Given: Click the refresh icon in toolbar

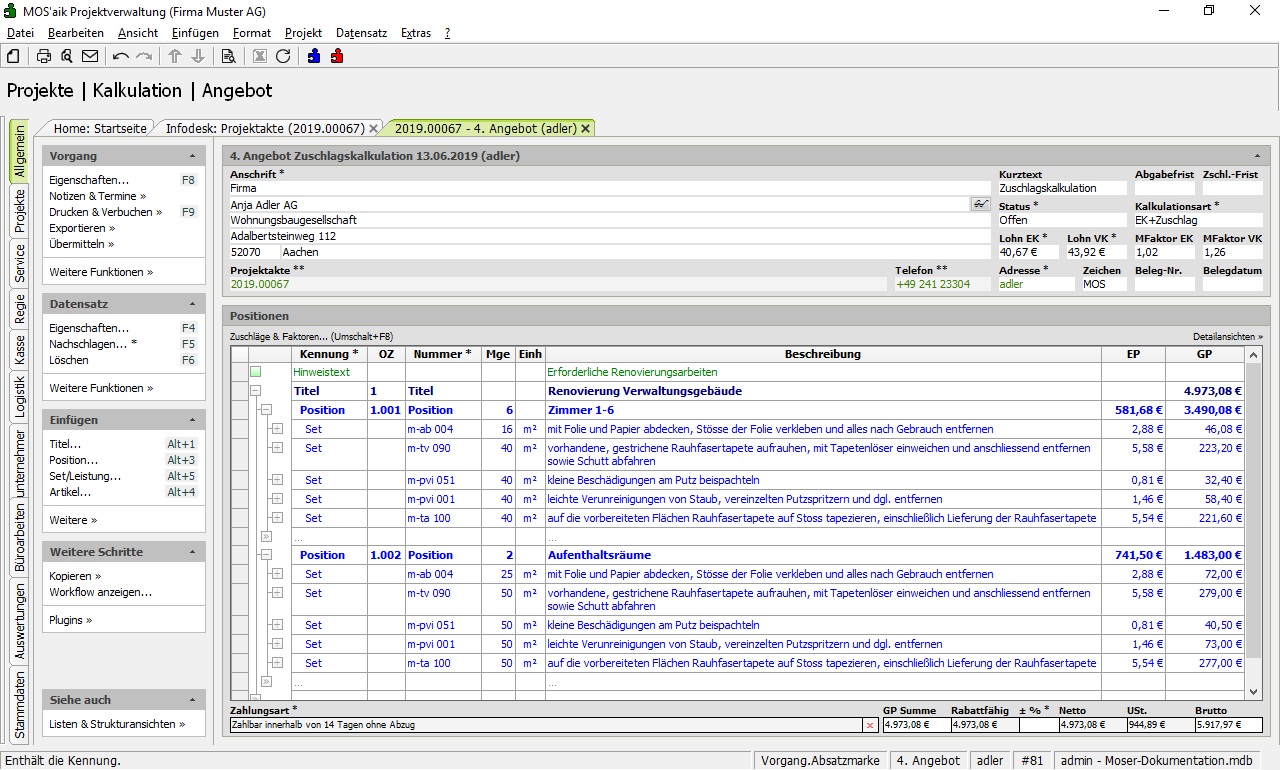Looking at the screenshot, I should click(x=283, y=56).
